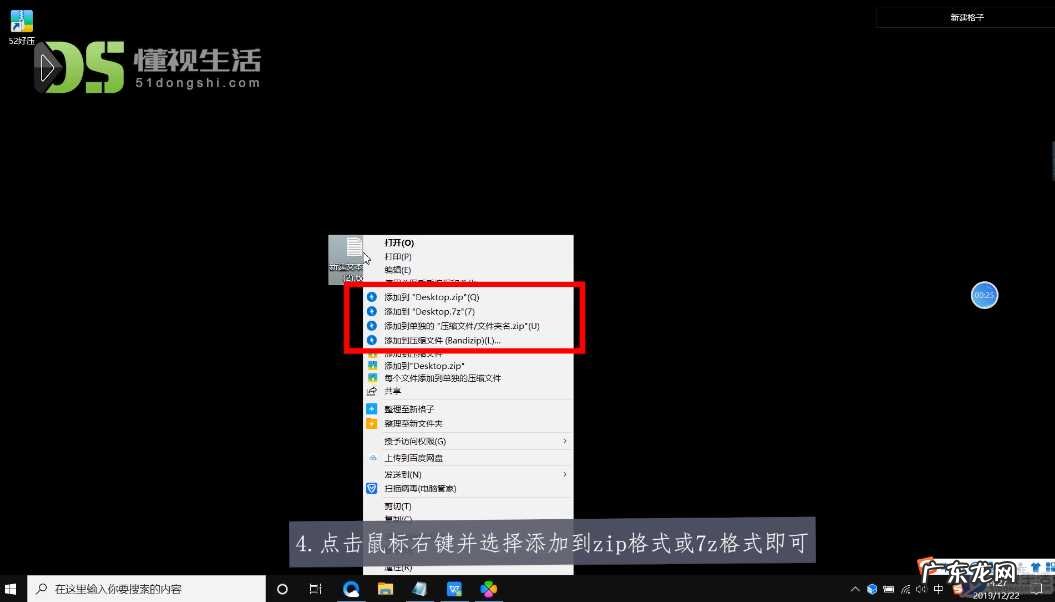Launch File Explorer from taskbar
Screen dimensions: 1055x602
coord(385,589)
